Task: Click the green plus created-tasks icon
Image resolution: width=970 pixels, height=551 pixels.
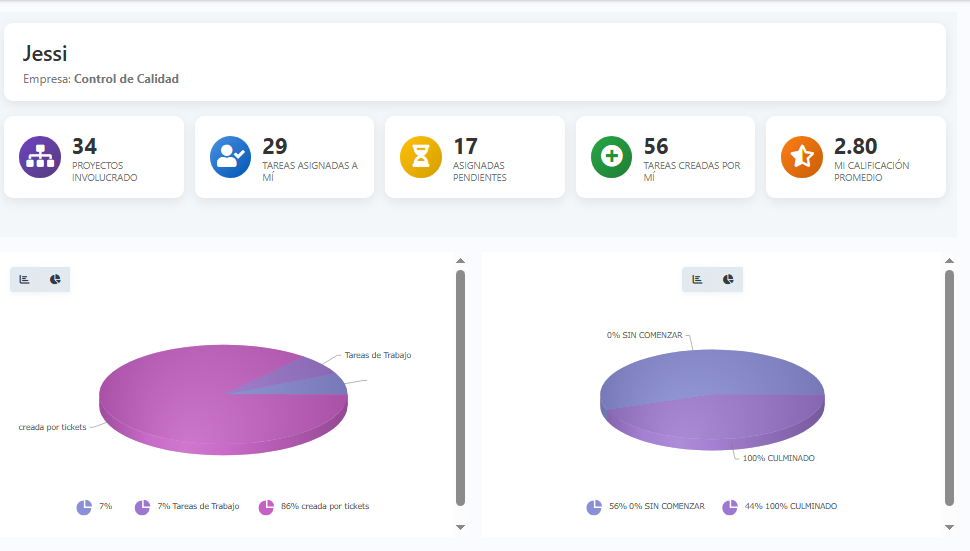Action: click(x=611, y=157)
